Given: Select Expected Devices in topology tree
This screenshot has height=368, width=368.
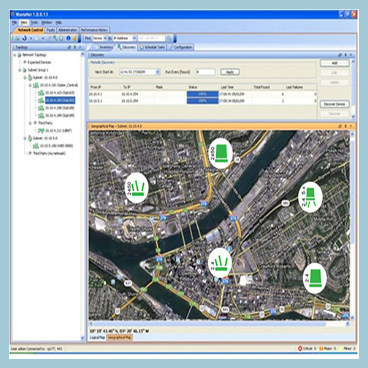Looking at the screenshot, I should (39, 62).
